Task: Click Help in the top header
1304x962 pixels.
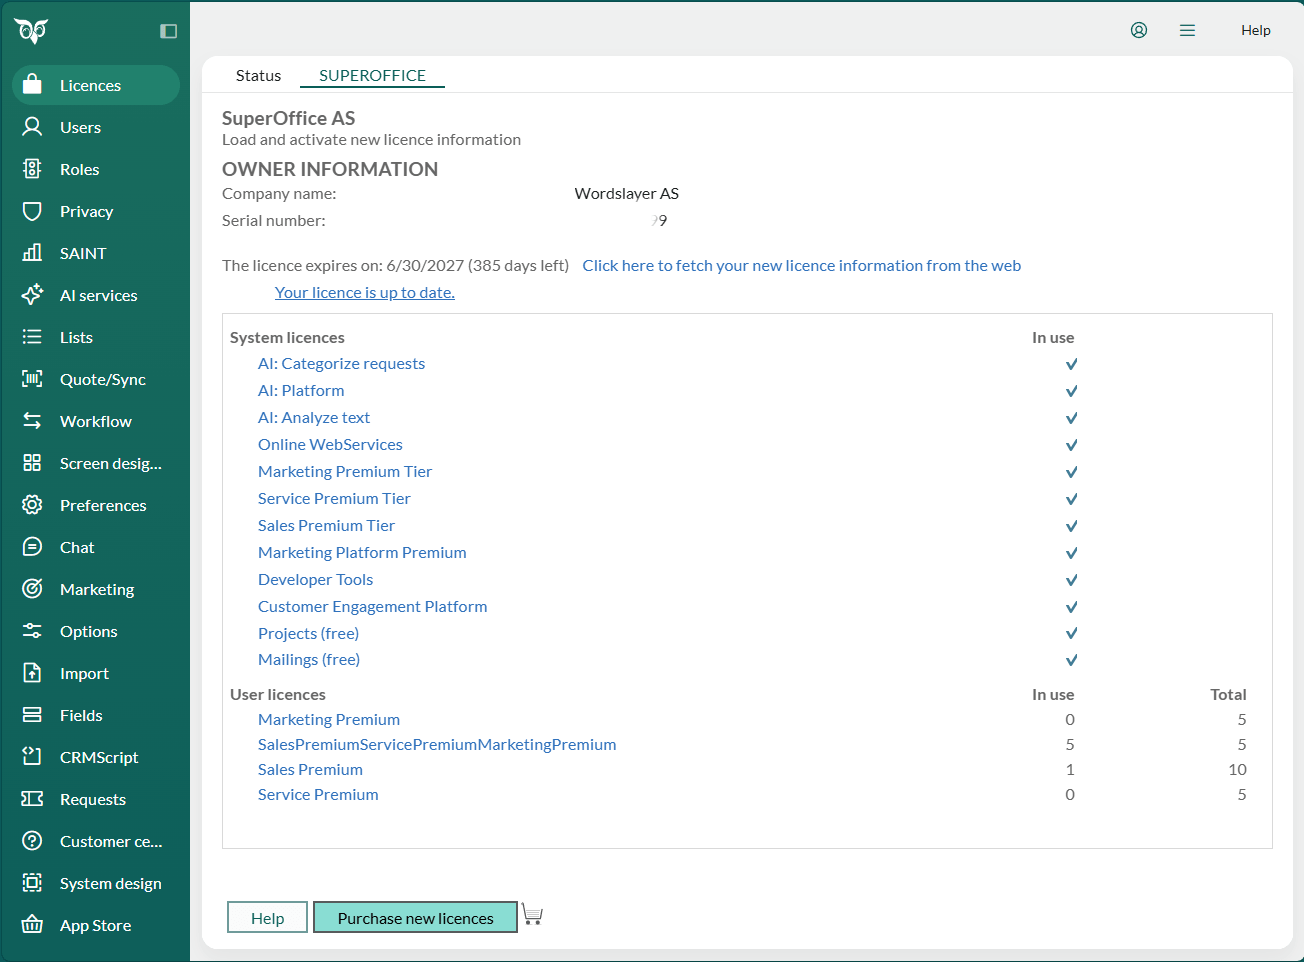Action: [x=1256, y=30]
